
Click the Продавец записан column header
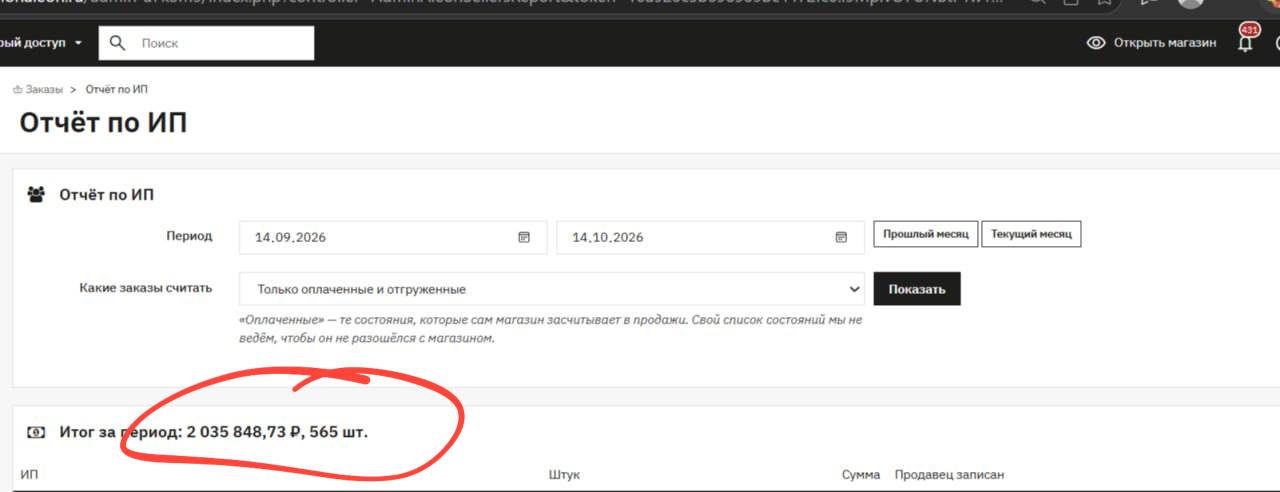click(x=949, y=475)
